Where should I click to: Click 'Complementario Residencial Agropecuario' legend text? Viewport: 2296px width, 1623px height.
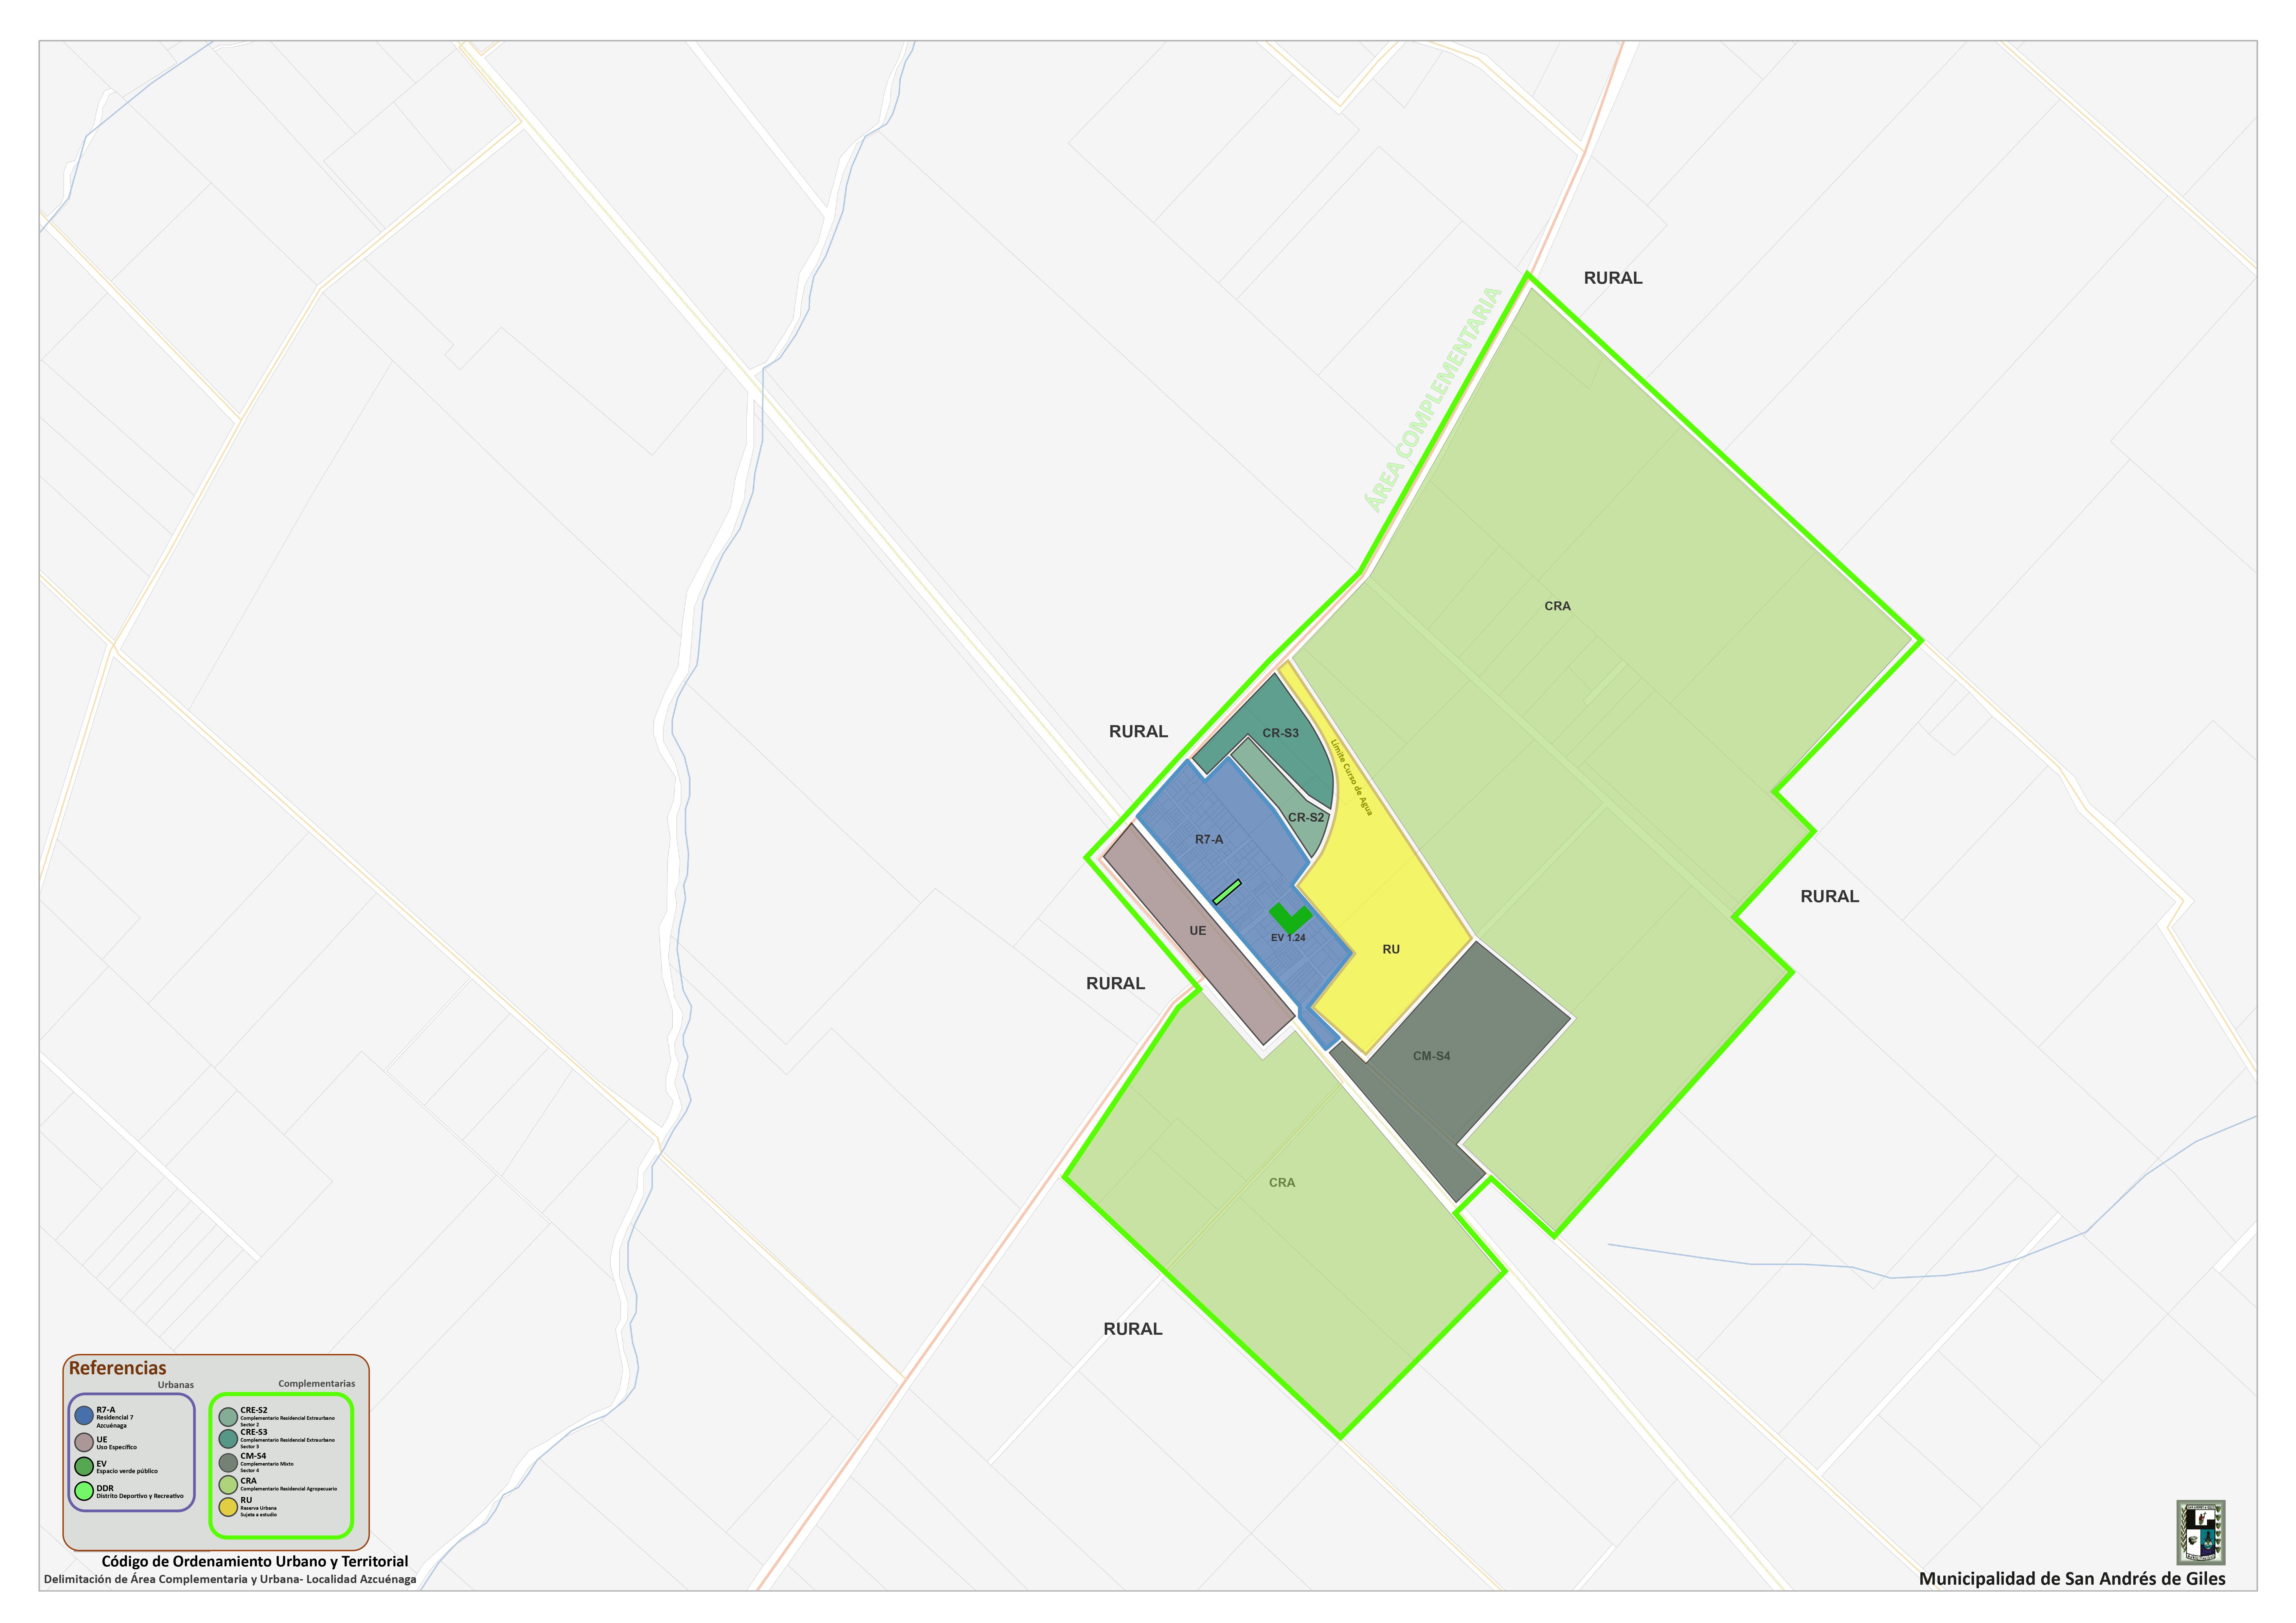point(289,1489)
